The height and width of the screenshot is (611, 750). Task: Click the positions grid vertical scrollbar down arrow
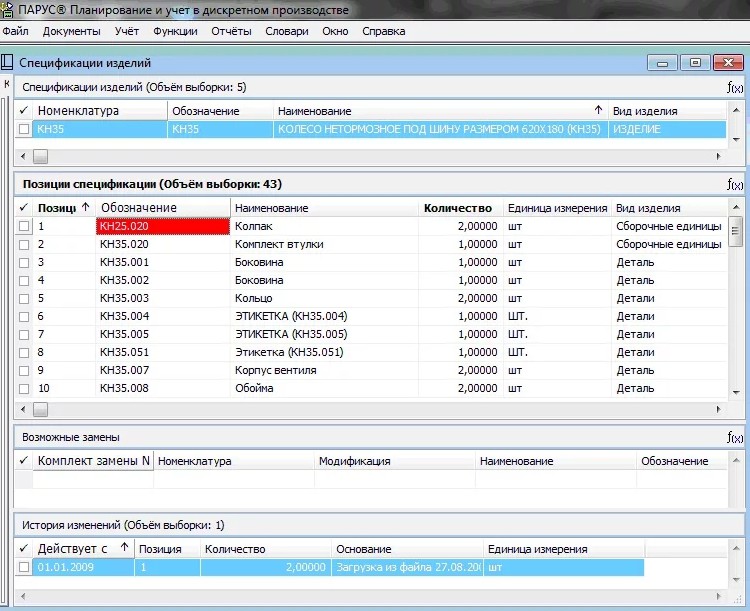[736, 391]
